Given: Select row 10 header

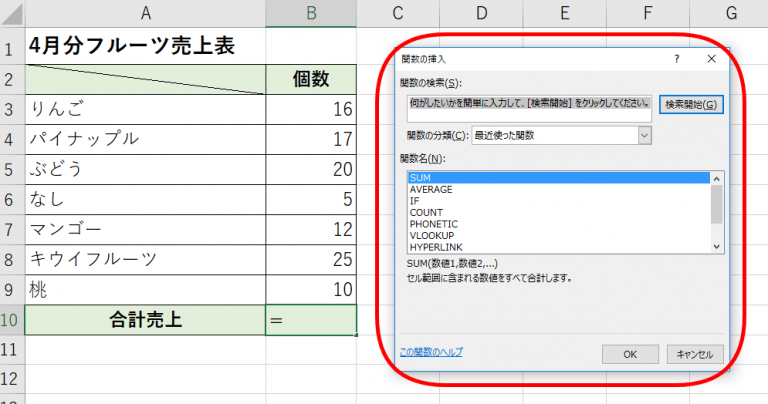Looking at the screenshot, I should (11, 320).
